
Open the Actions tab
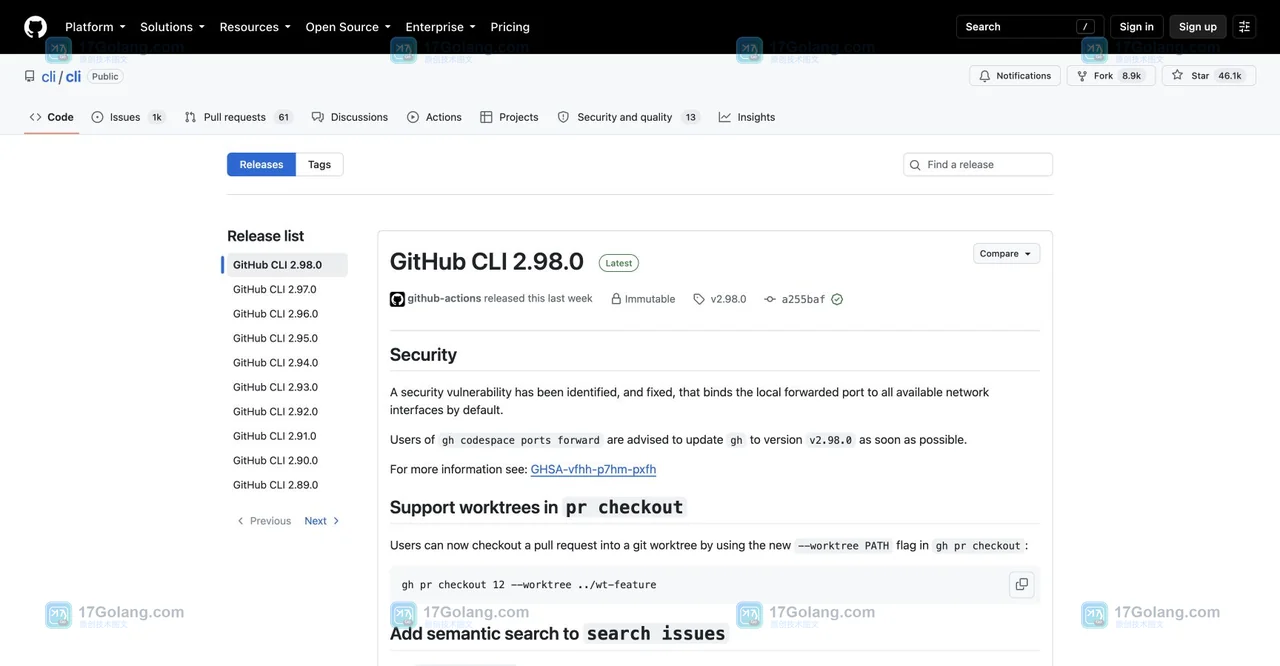[434, 117]
